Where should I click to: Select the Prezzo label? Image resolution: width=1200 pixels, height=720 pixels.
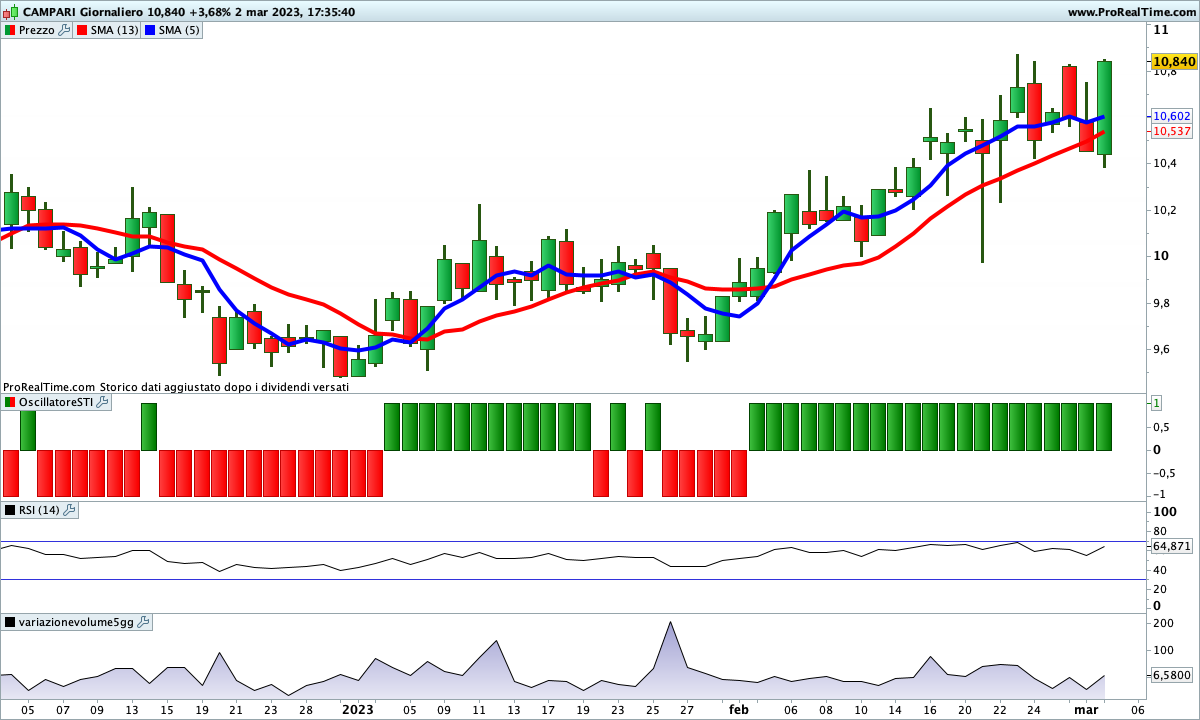pos(37,30)
